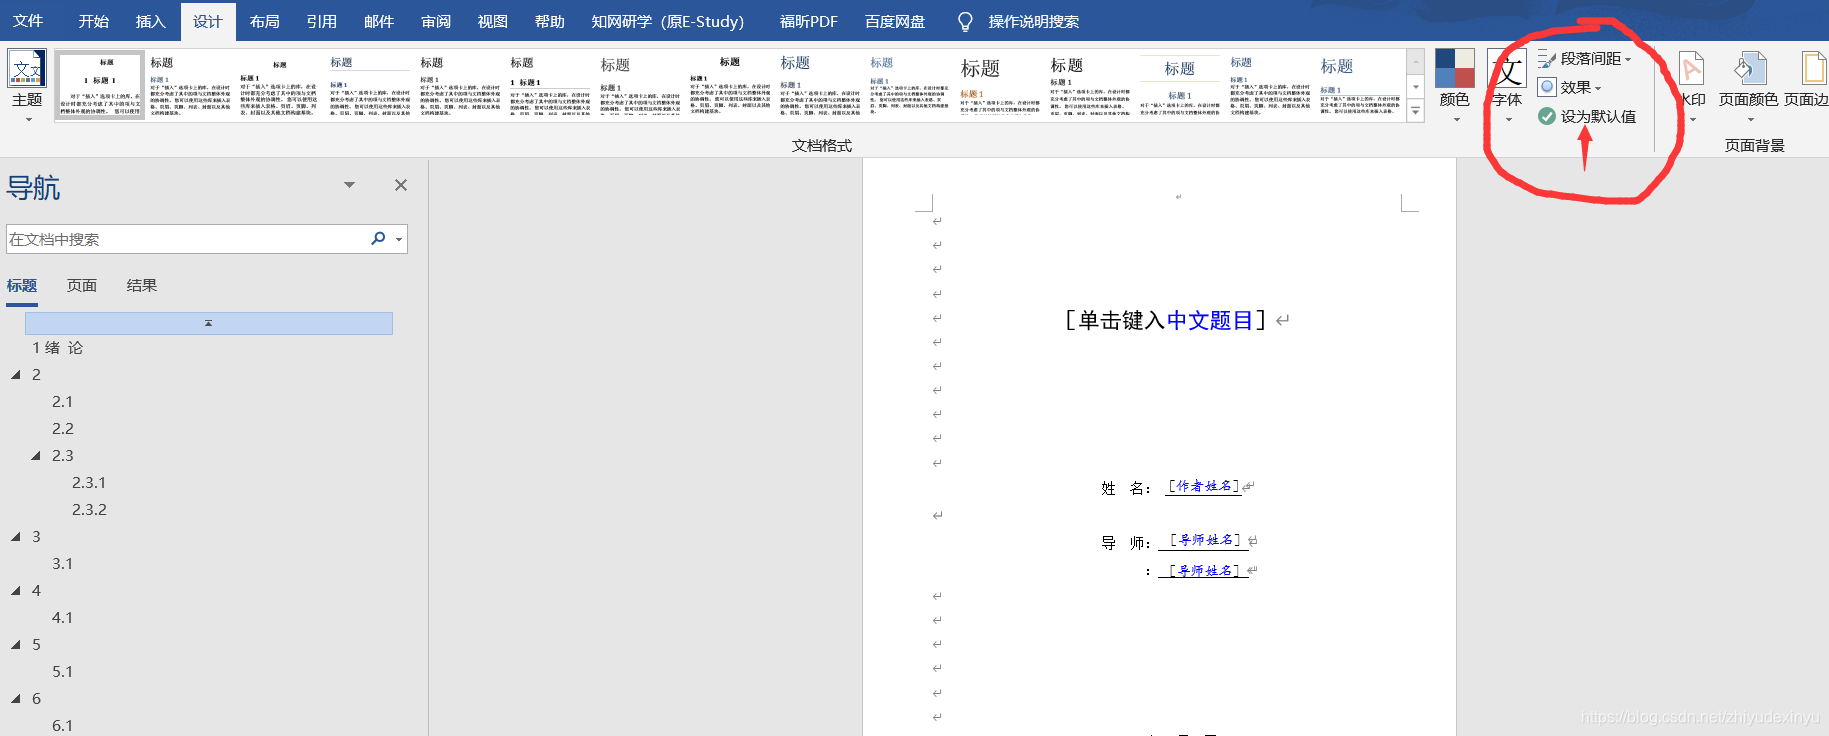The height and width of the screenshot is (736, 1829).
Task: Open navigation pane options dropdown arrow
Action: click(x=349, y=185)
